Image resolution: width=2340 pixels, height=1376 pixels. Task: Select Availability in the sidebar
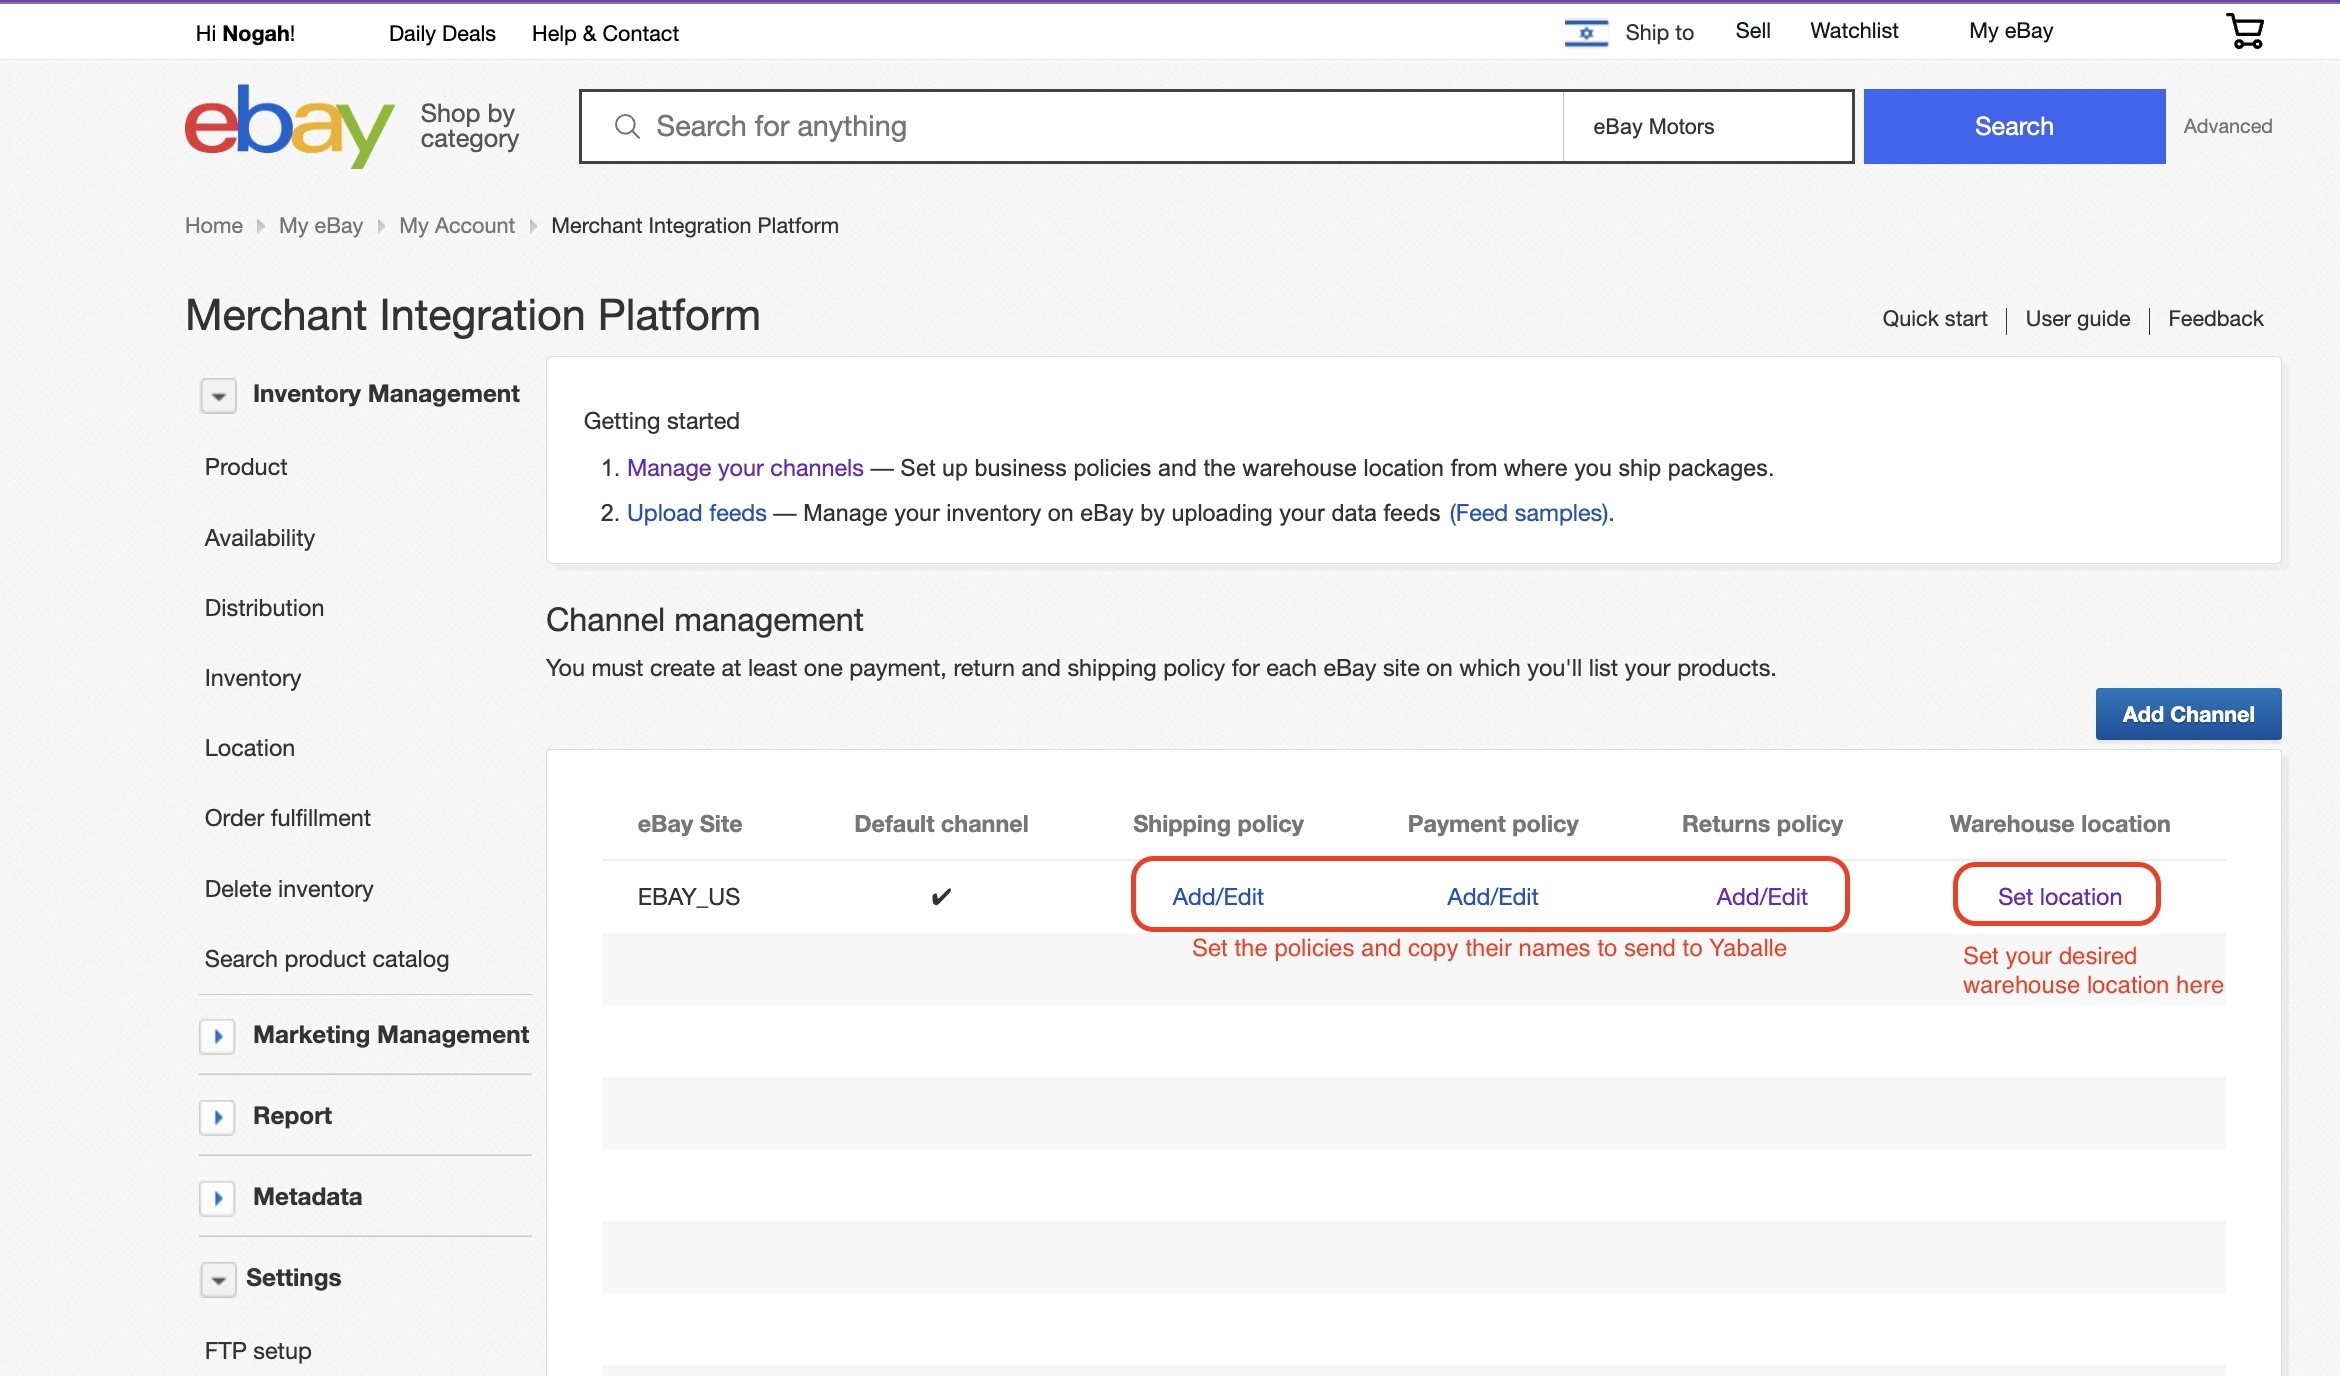pyautogui.click(x=260, y=538)
